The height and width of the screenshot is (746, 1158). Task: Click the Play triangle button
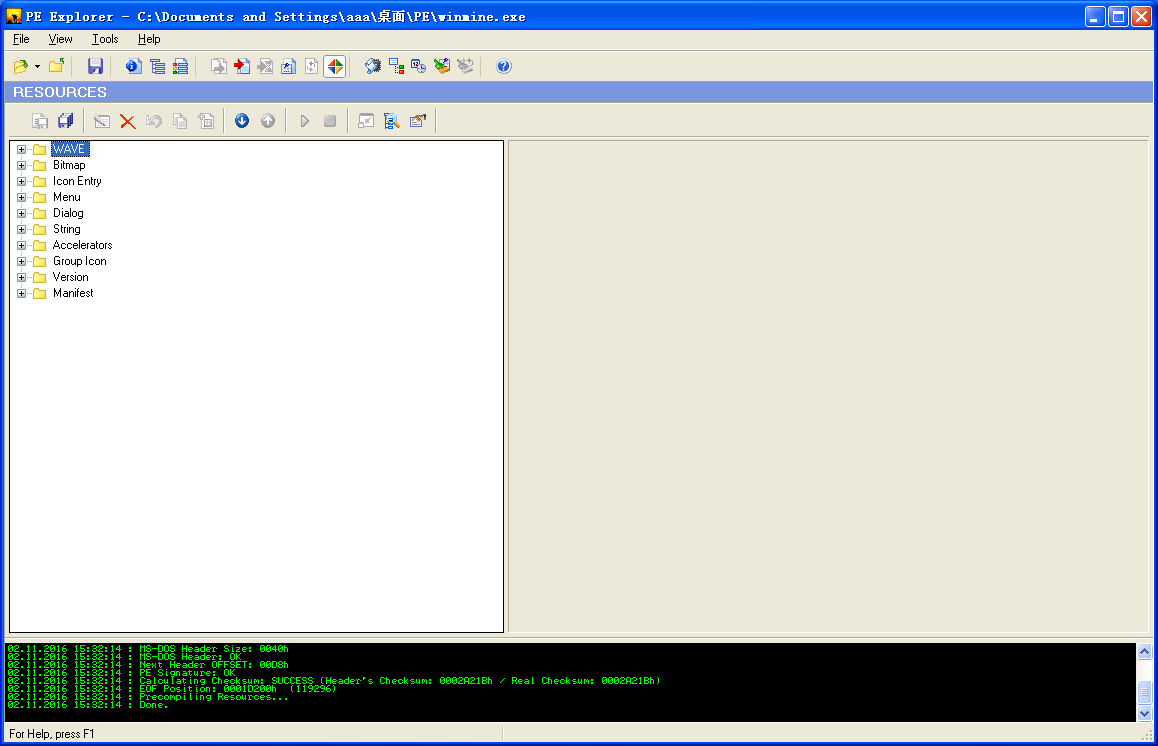[304, 121]
